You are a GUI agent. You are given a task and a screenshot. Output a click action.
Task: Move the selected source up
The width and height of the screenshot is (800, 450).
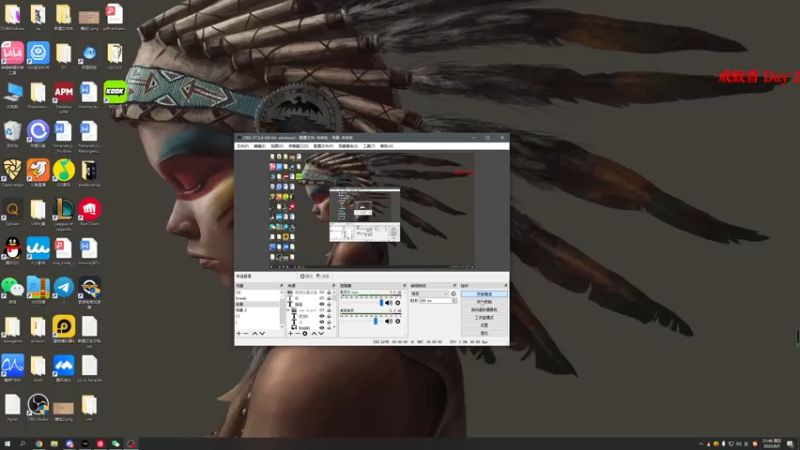314,333
